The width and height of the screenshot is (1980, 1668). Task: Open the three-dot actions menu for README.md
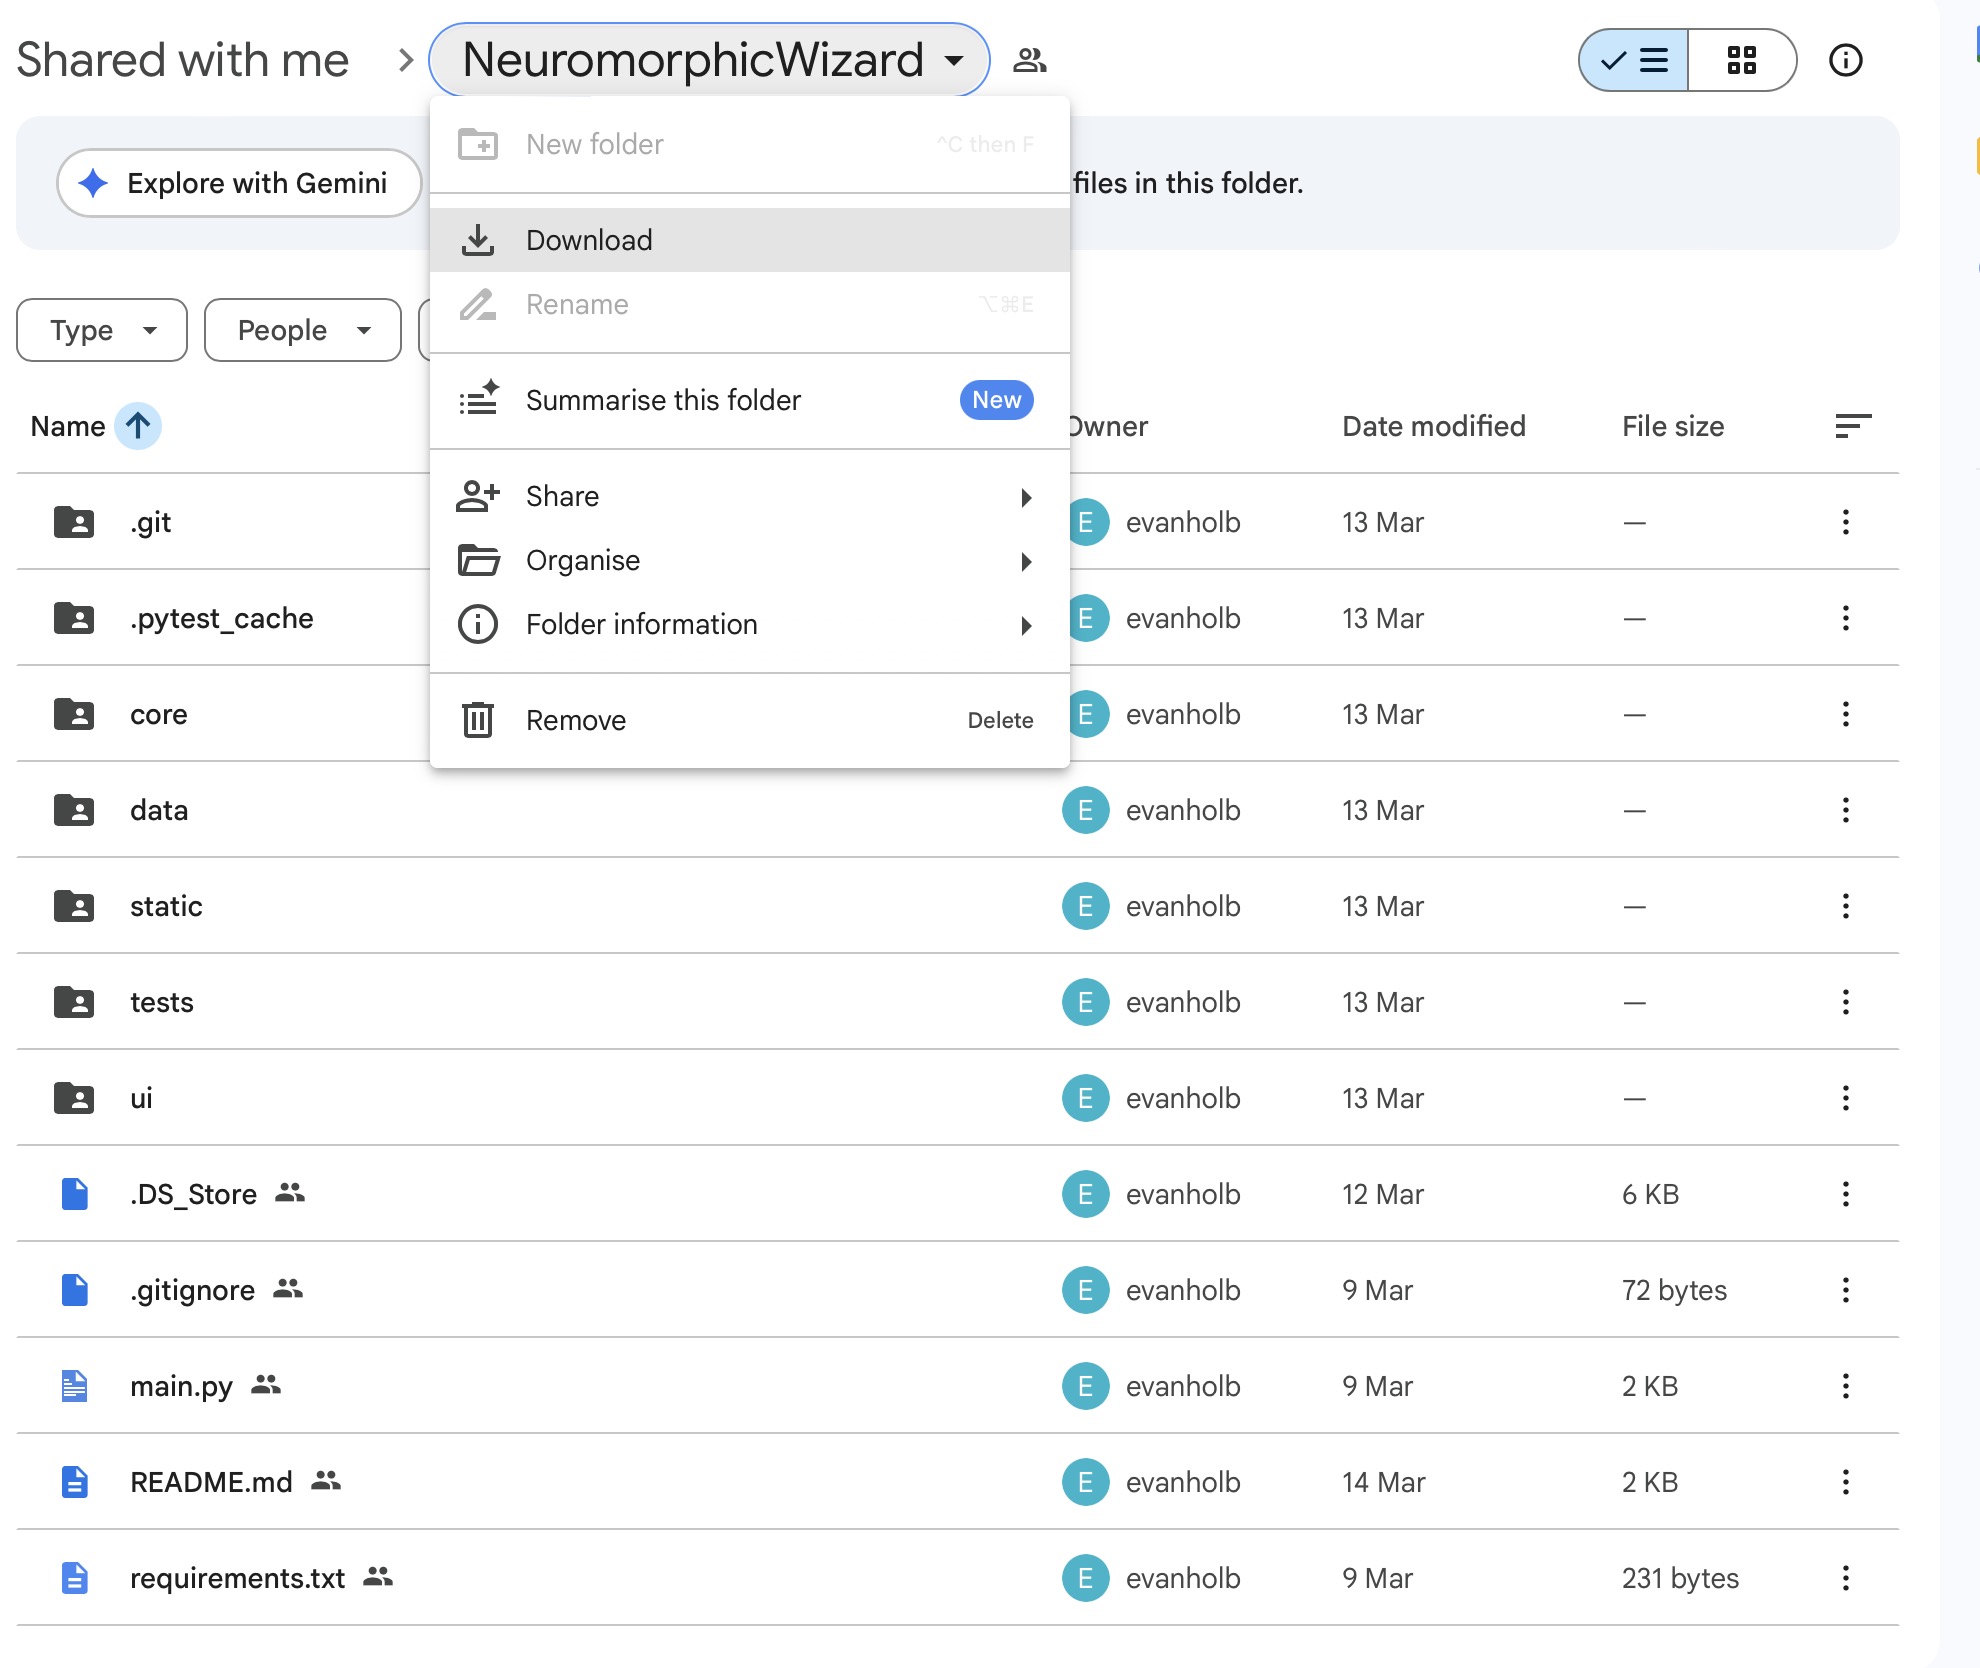tap(1845, 1482)
